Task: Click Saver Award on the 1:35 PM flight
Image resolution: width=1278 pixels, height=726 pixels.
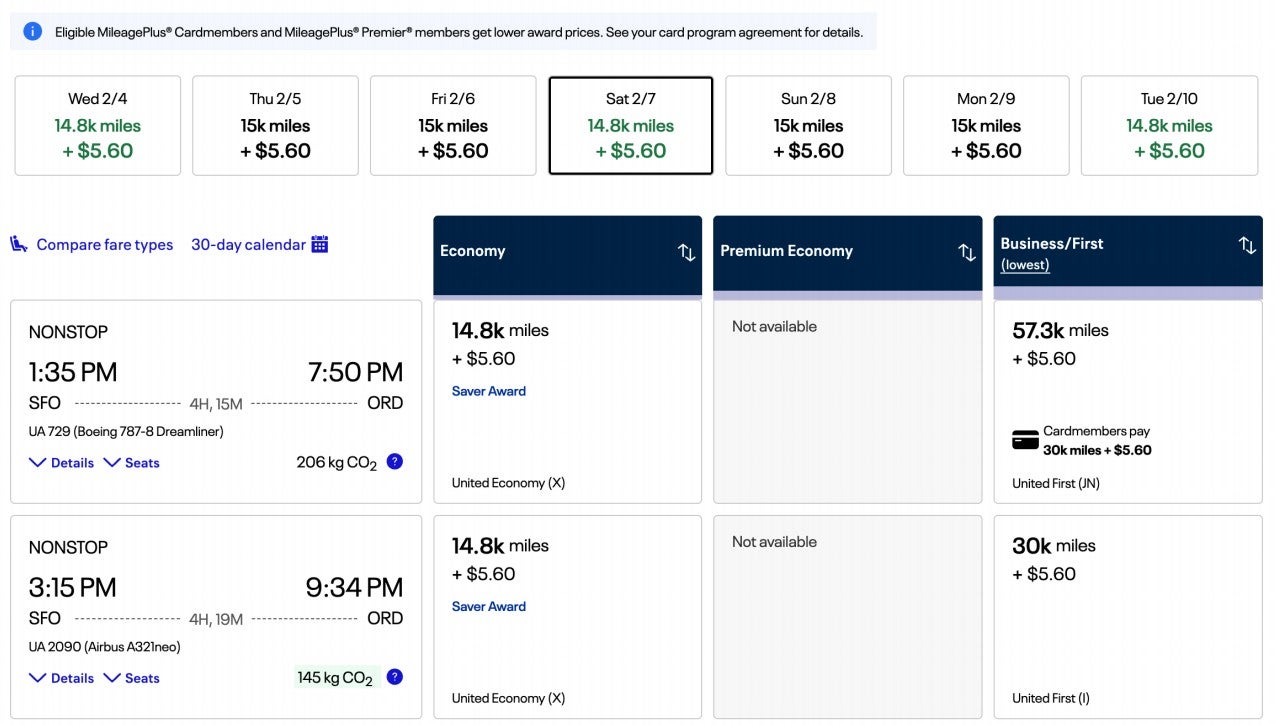Action: tap(488, 391)
